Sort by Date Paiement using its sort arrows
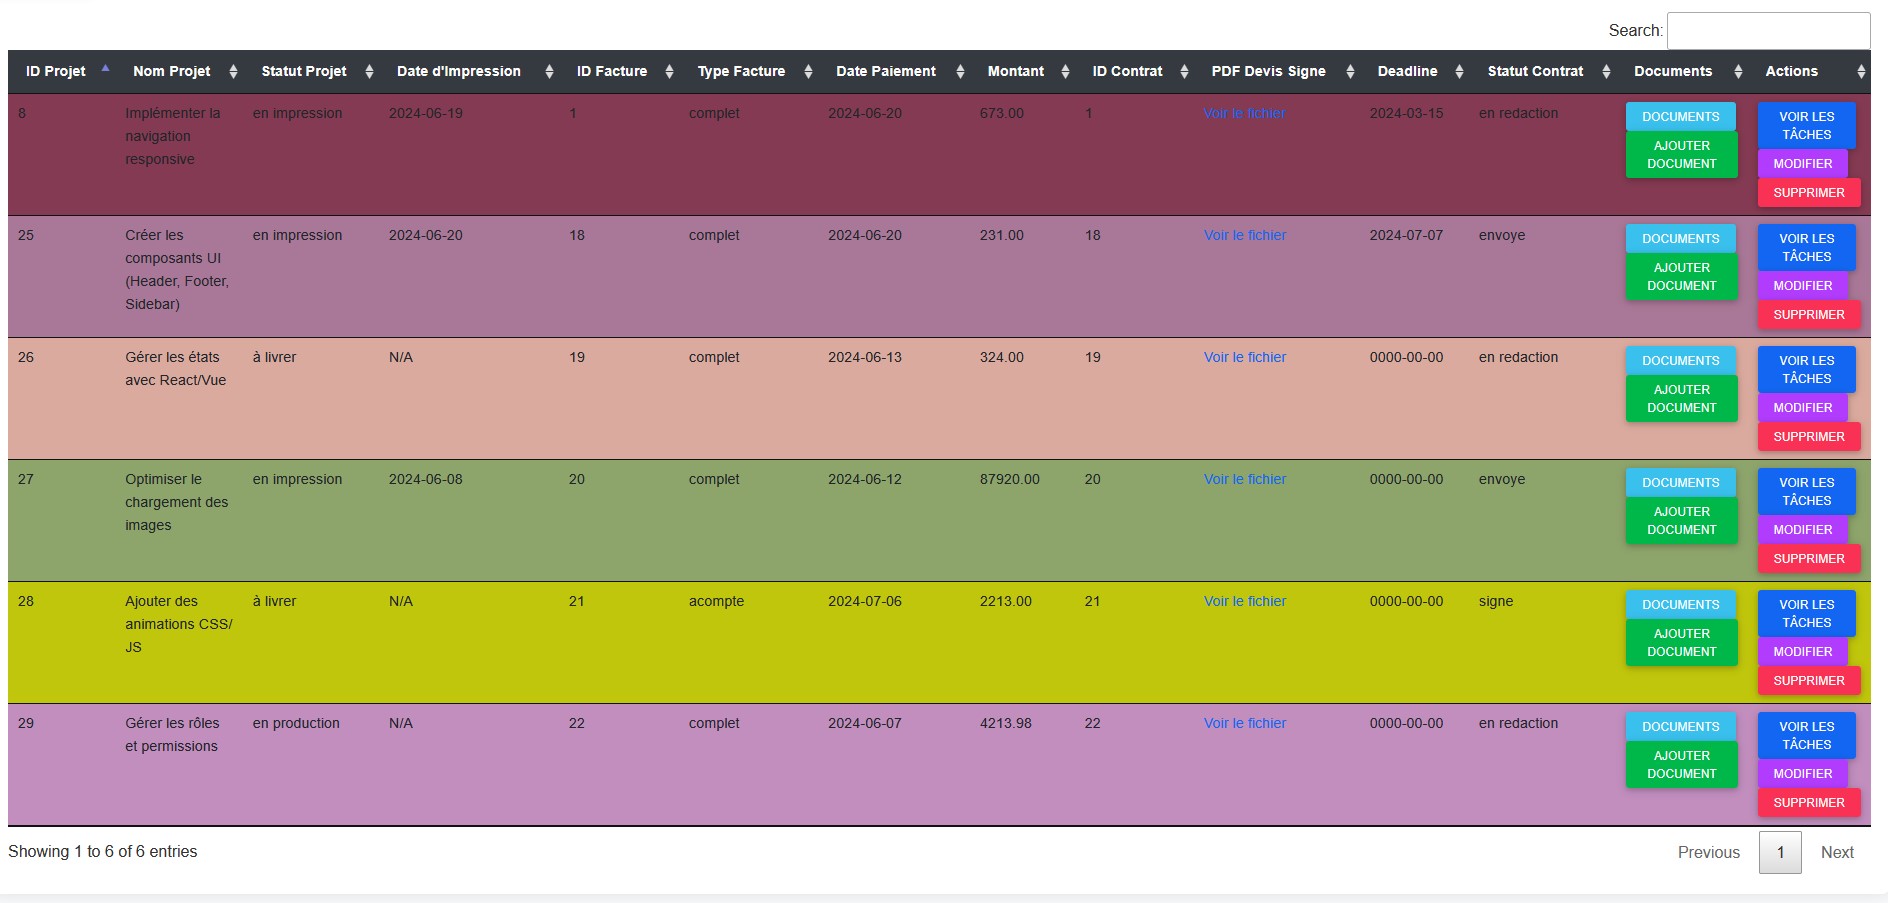Screen dimensions: 1888x903 [958, 71]
